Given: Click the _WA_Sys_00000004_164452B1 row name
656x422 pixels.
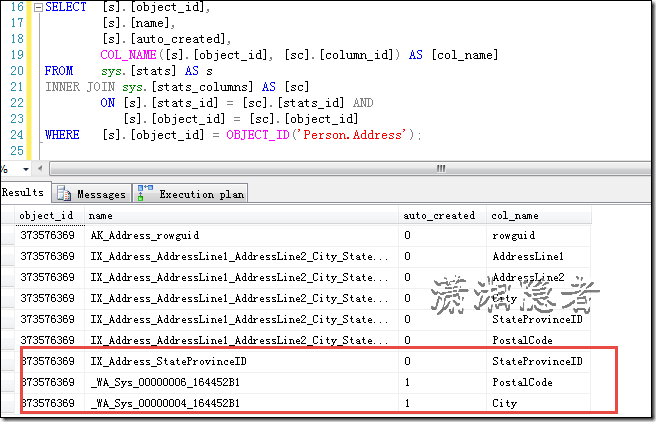Looking at the screenshot, I should coord(165,403).
